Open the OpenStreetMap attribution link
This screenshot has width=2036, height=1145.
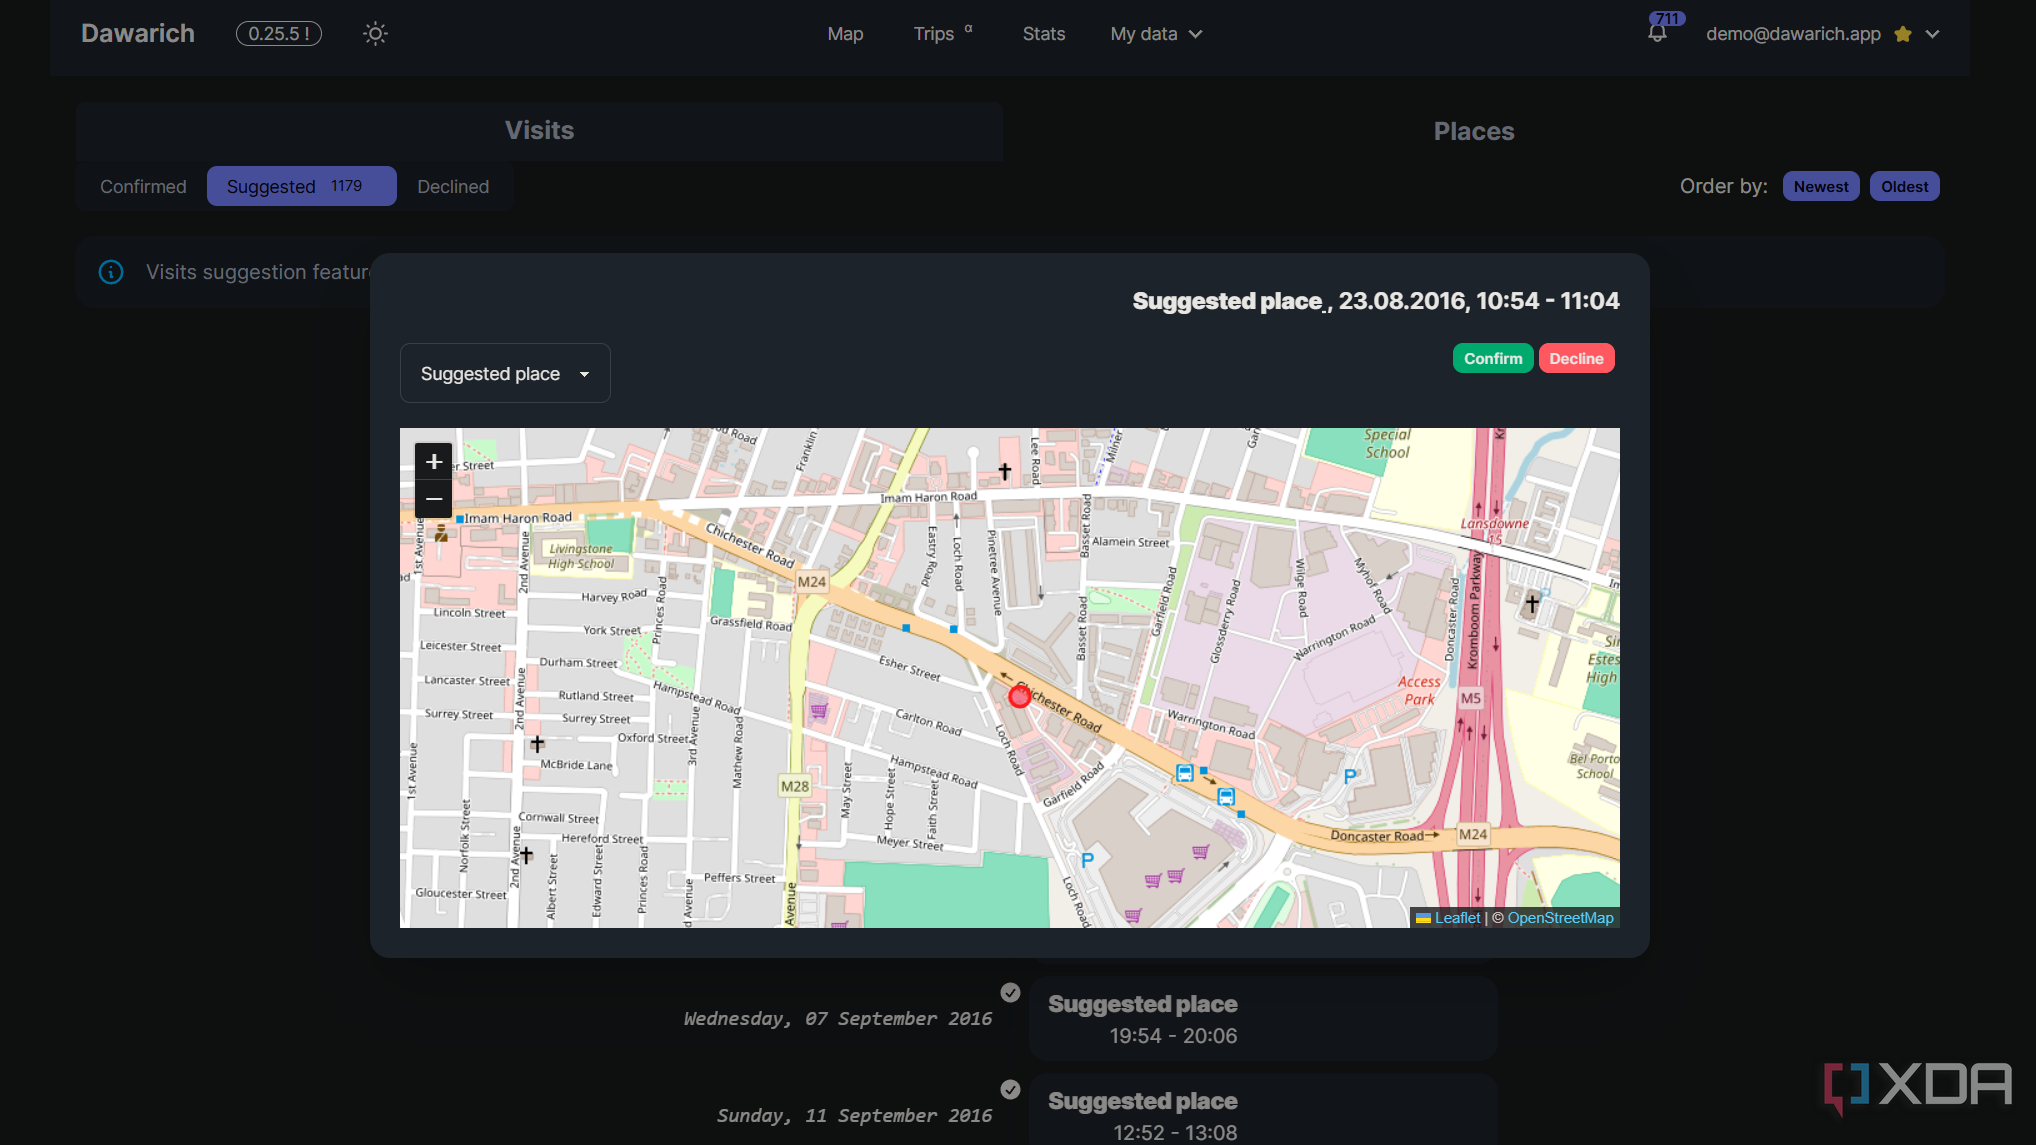pos(1560,918)
